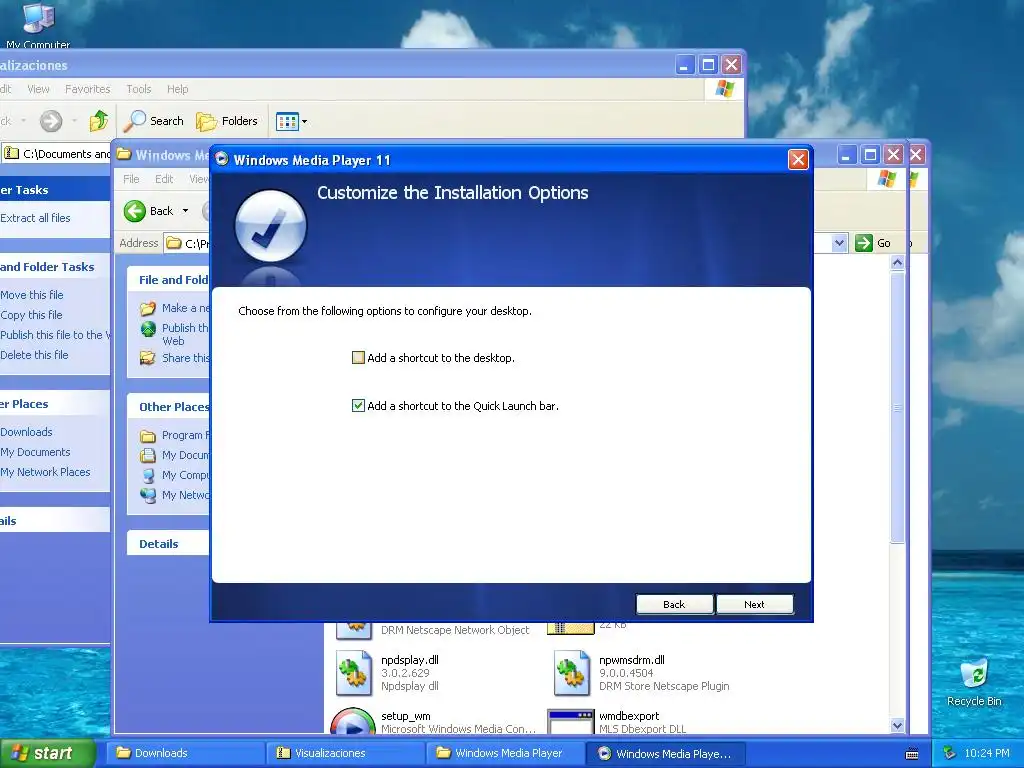The width and height of the screenshot is (1024, 768).
Task: Open My Documents icon in Other Places
Action: (x=148, y=455)
